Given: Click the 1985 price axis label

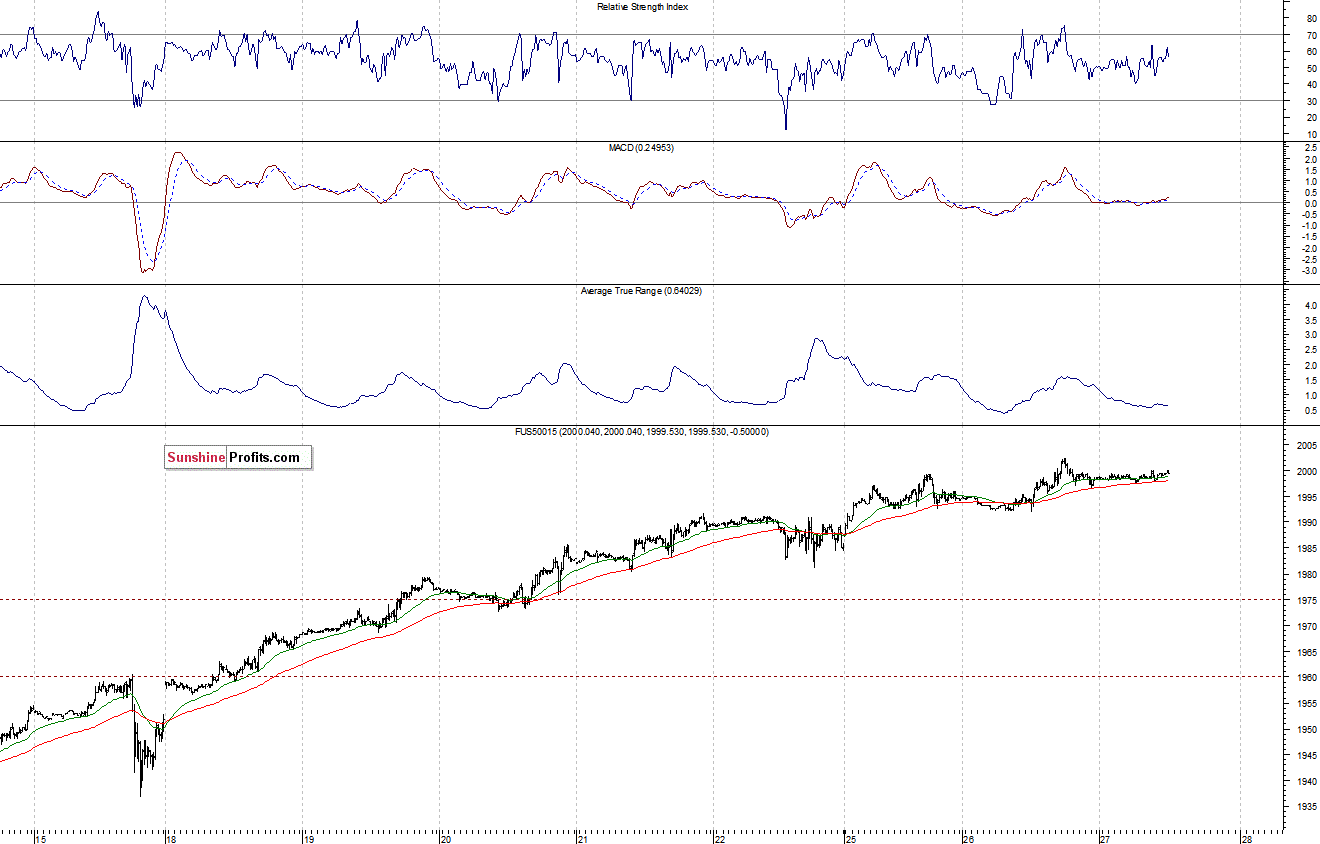Looking at the screenshot, I should [1308, 549].
